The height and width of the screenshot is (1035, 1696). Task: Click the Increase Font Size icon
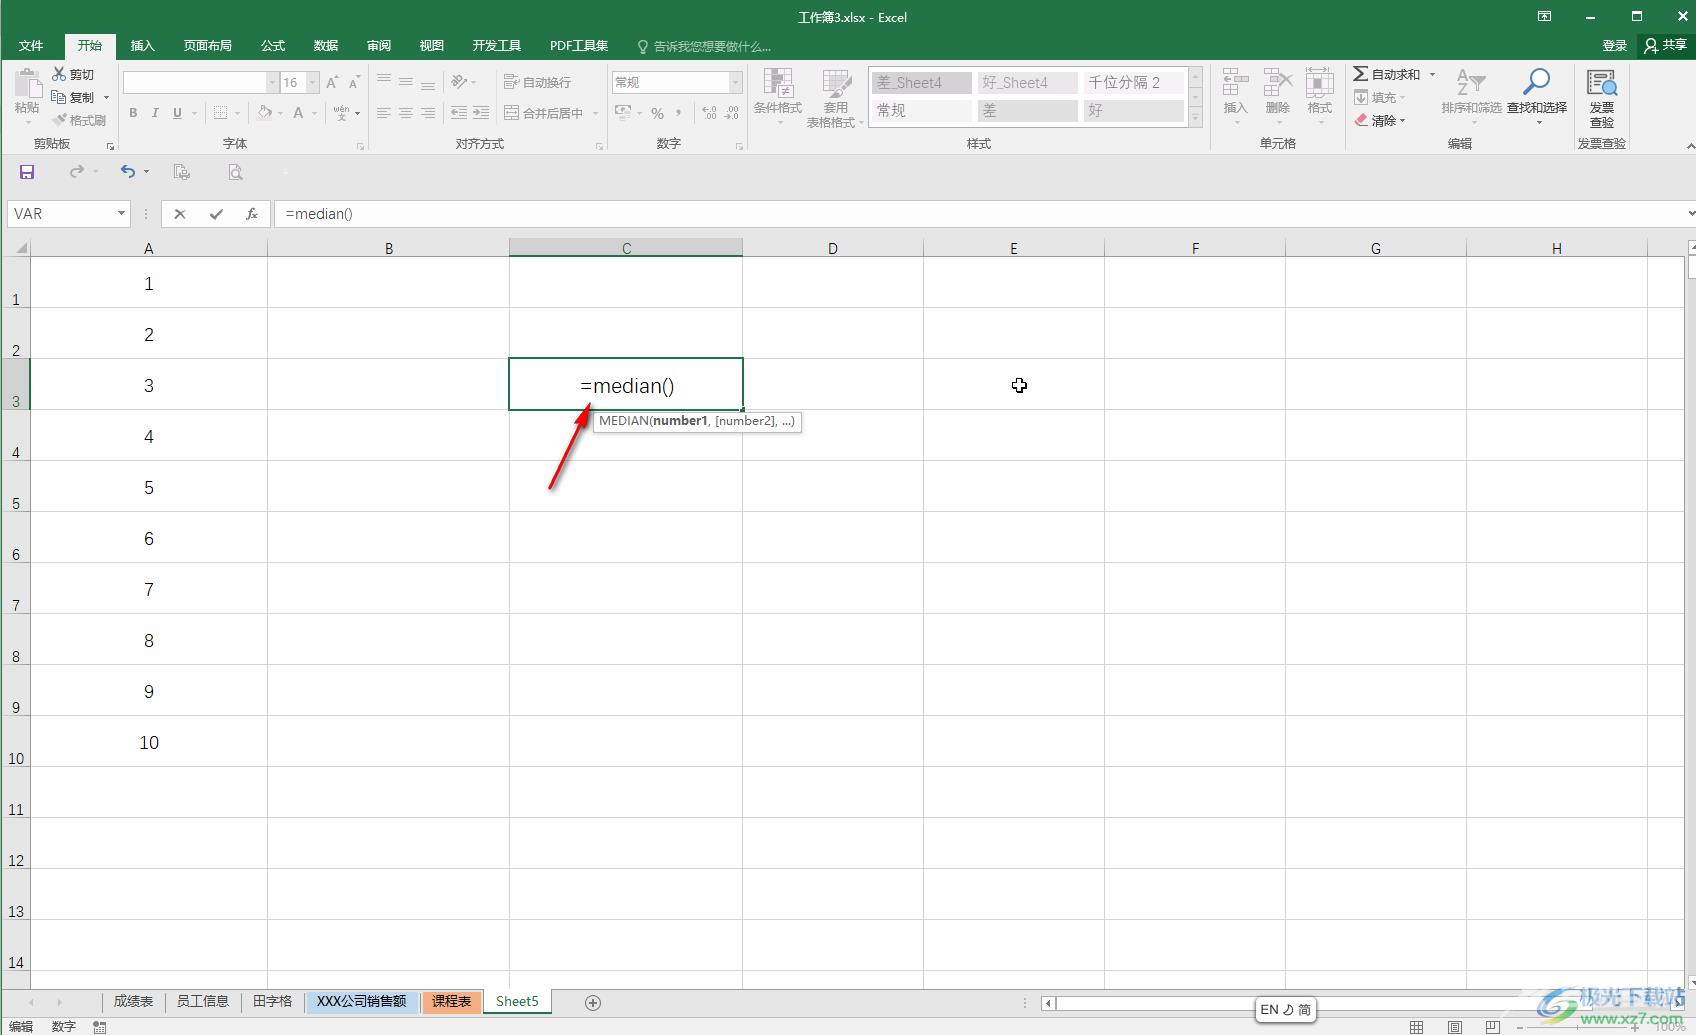click(x=332, y=82)
